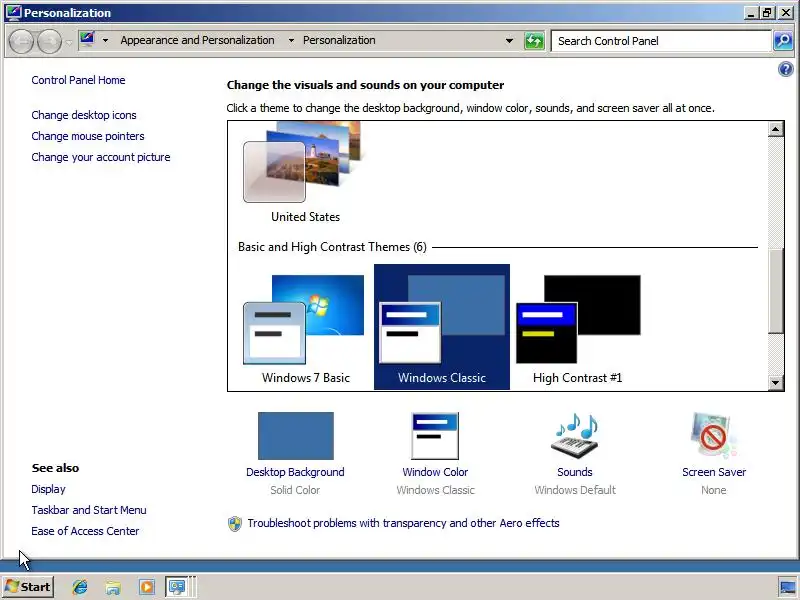Select the High Contrast #1 theme
Image resolution: width=800 pixels, height=600 pixels.
[578, 327]
